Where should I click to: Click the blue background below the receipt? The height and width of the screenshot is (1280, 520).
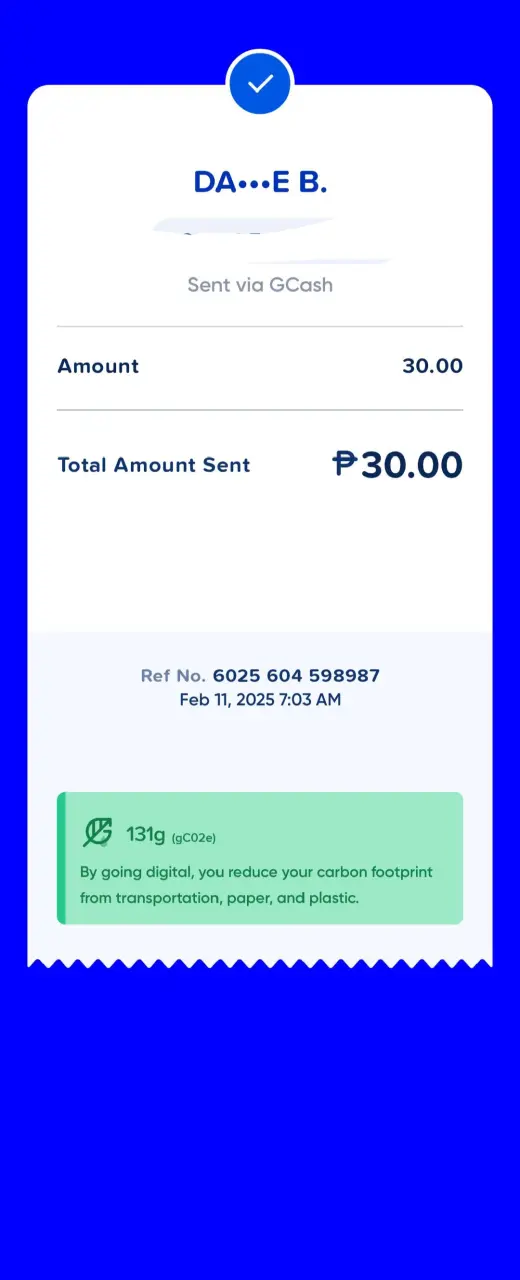click(260, 1120)
